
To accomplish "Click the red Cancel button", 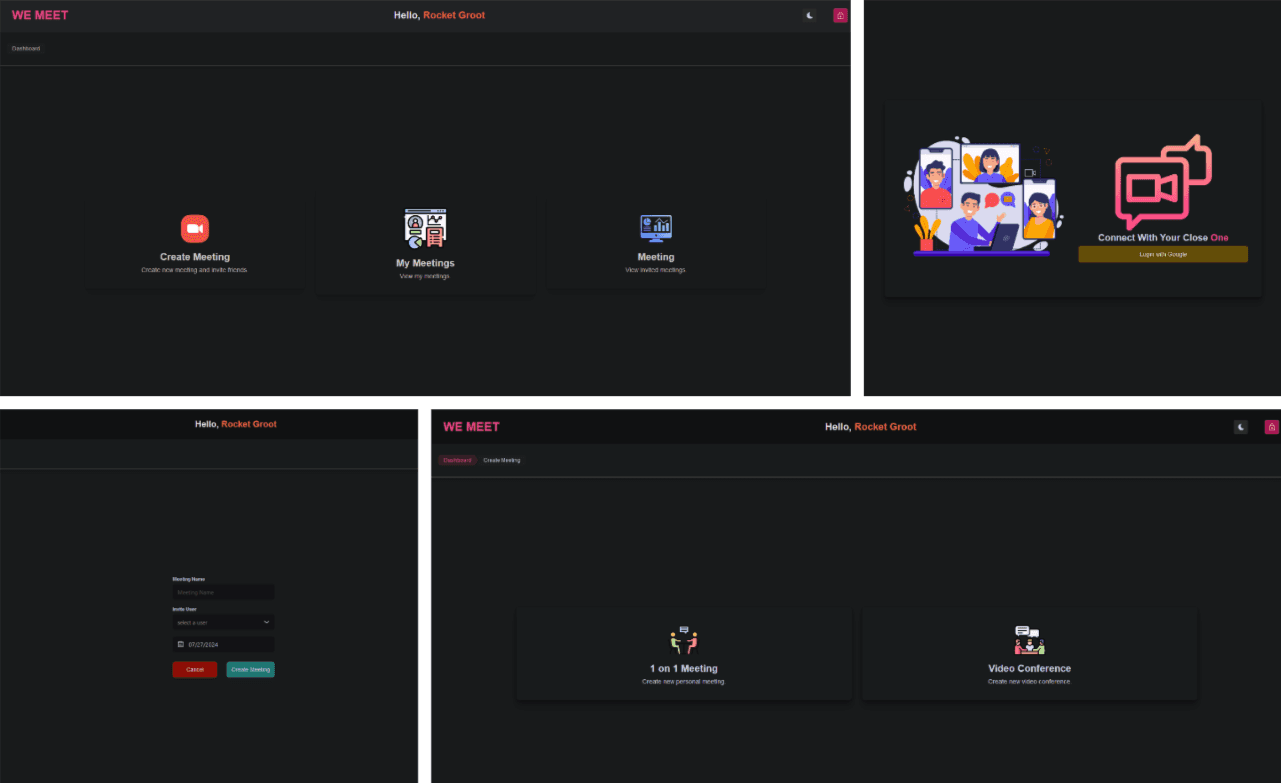I will [x=195, y=669].
